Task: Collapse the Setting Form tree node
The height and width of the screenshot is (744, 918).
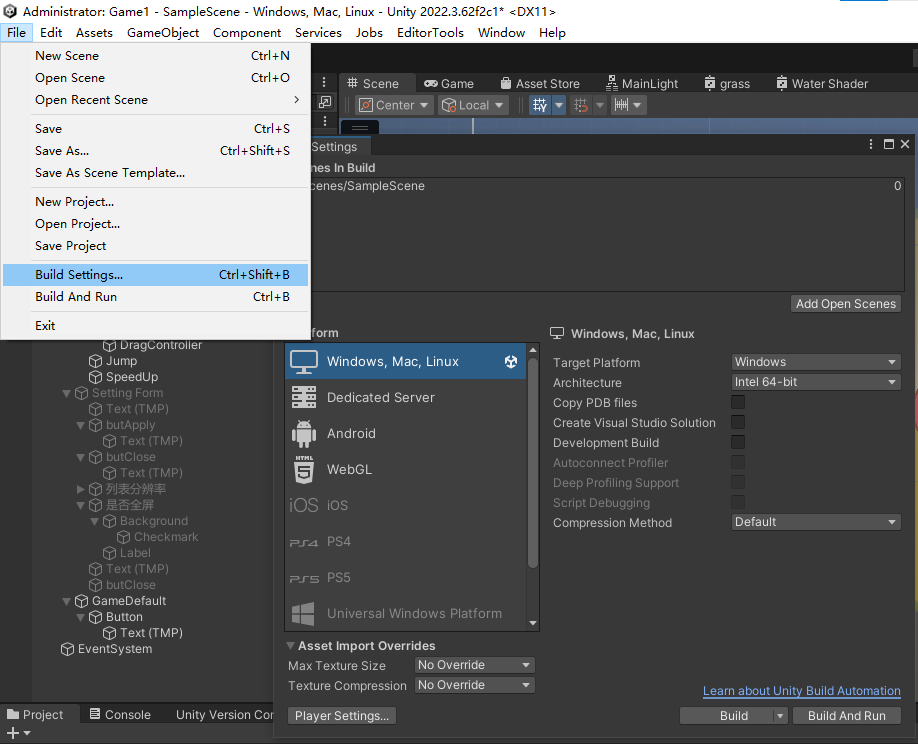Action: point(66,393)
